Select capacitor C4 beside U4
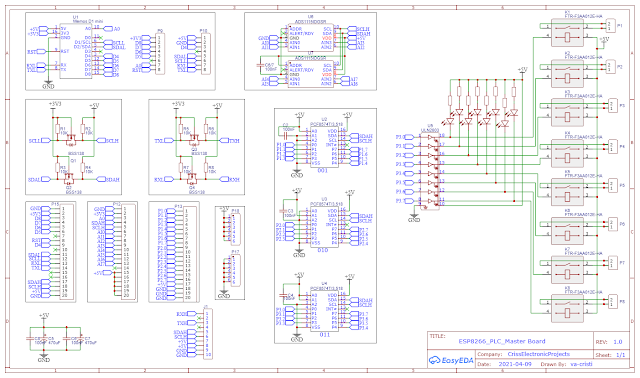 tap(282, 295)
